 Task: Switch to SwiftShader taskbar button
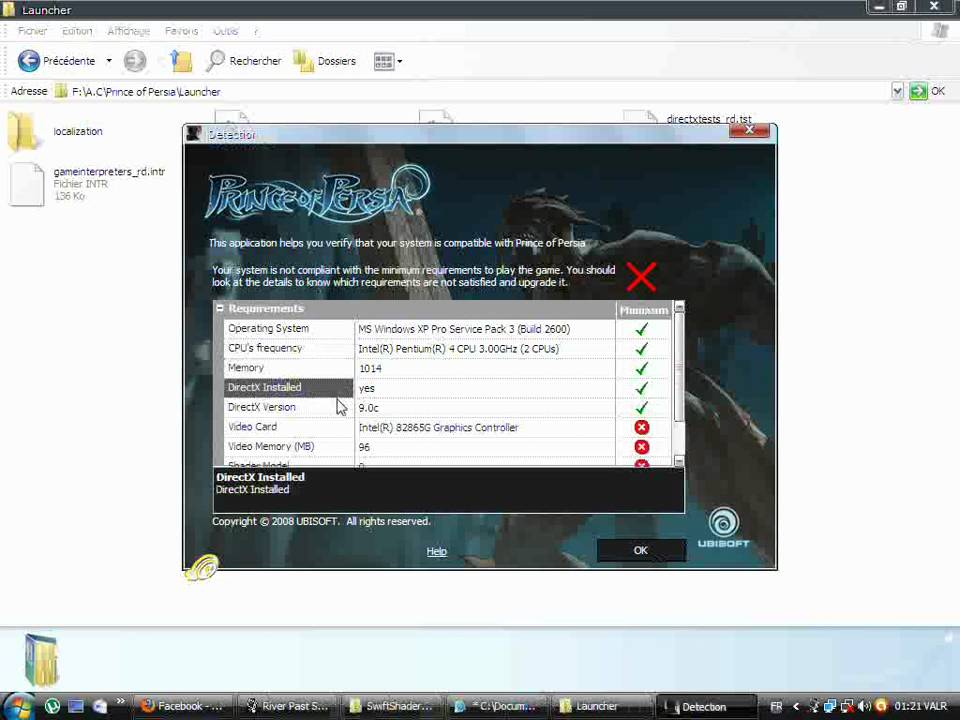[392, 706]
